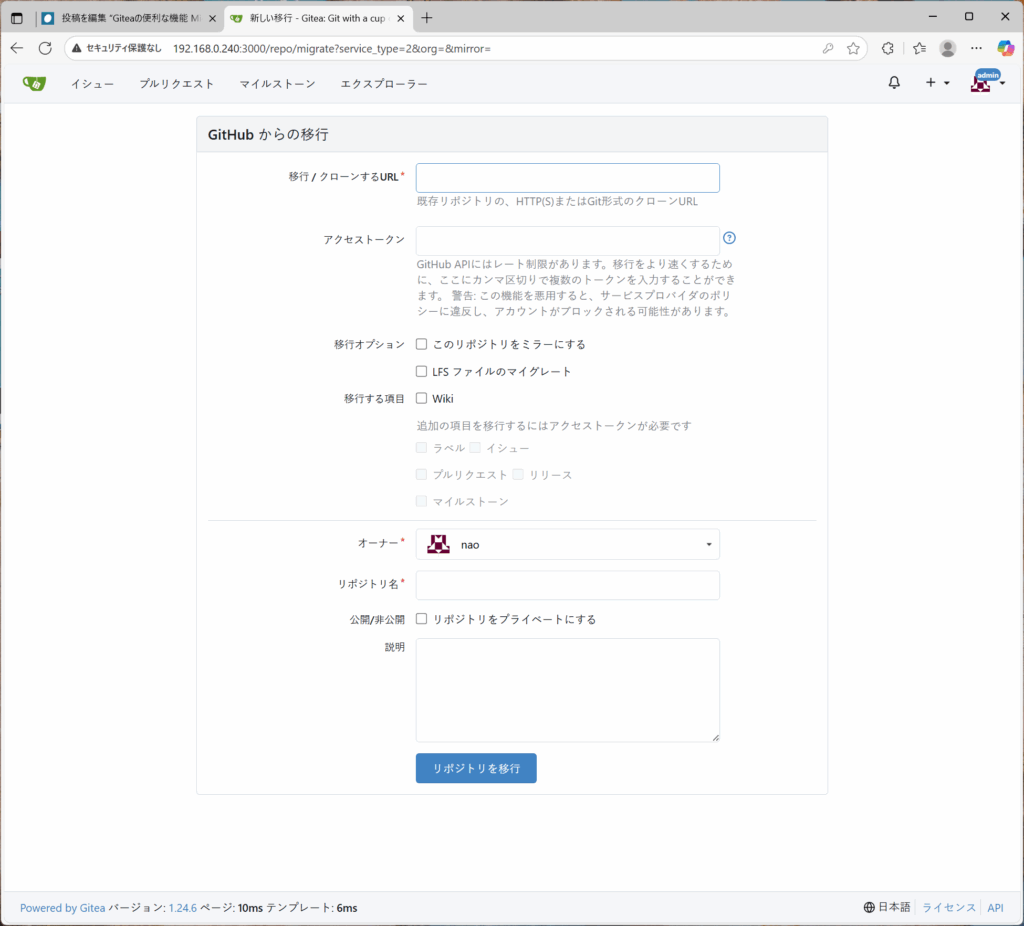Expand the オーナー dropdown showing nao
1024x926 pixels.
pyautogui.click(x=567, y=544)
